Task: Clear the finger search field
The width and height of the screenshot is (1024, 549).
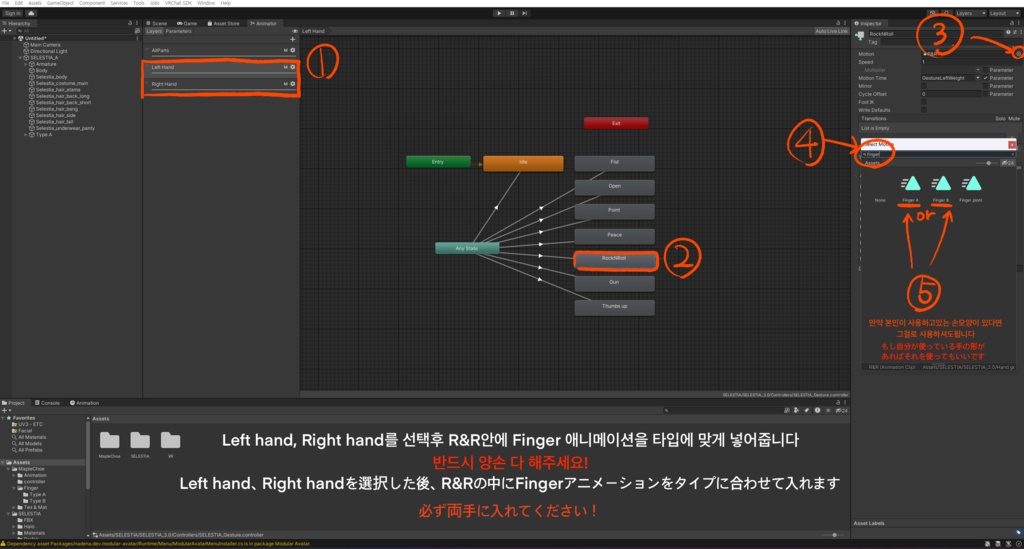Action: [x=1013, y=154]
